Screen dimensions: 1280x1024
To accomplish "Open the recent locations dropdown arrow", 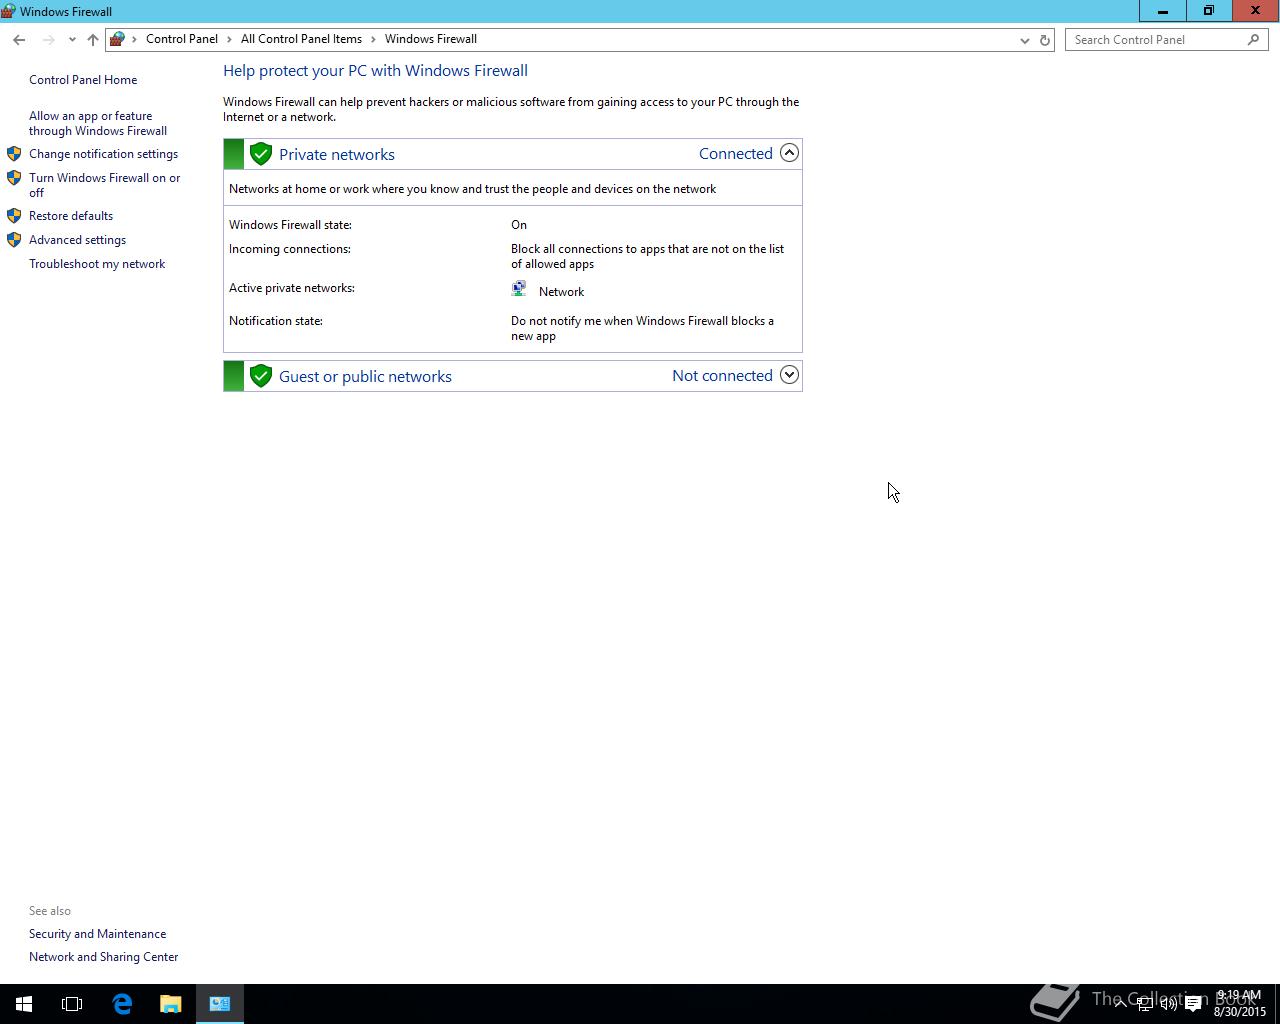I will (72, 40).
